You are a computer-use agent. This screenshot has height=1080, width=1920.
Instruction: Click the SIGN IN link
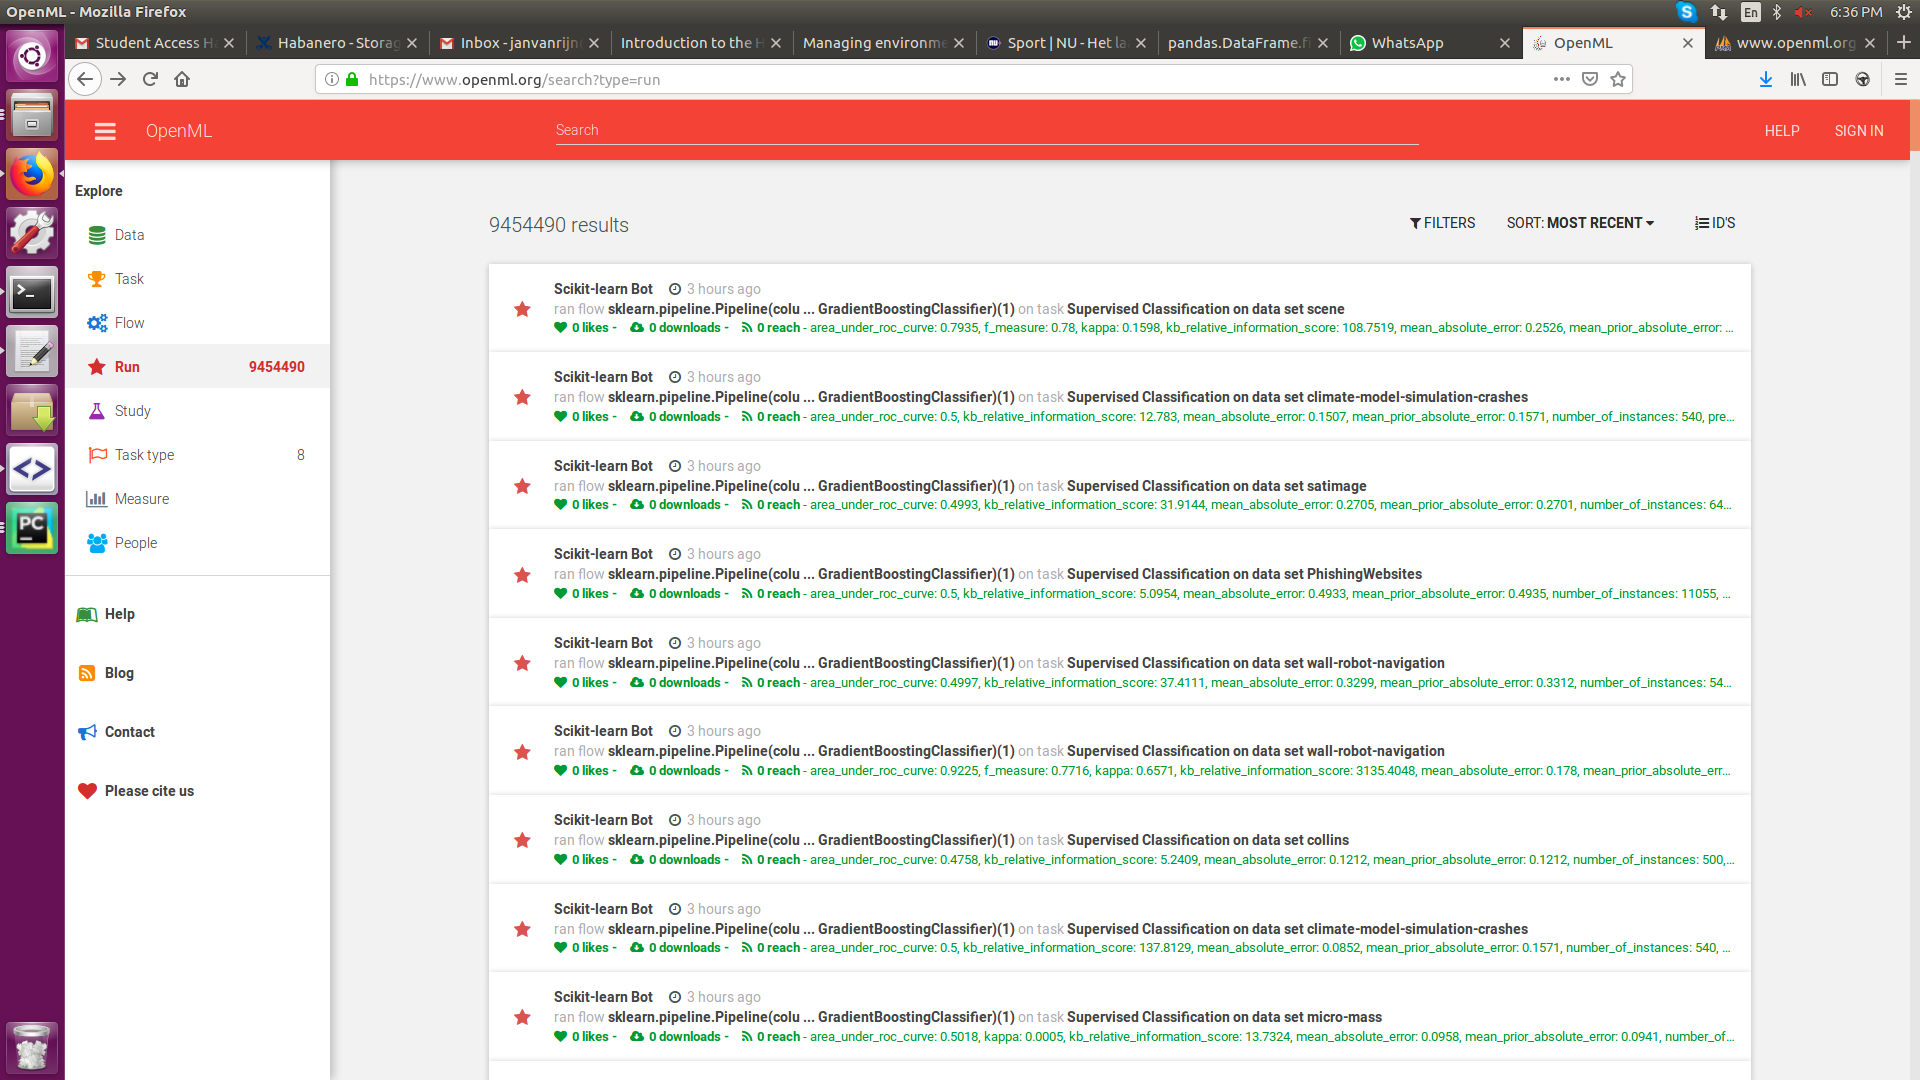pos(1858,130)
